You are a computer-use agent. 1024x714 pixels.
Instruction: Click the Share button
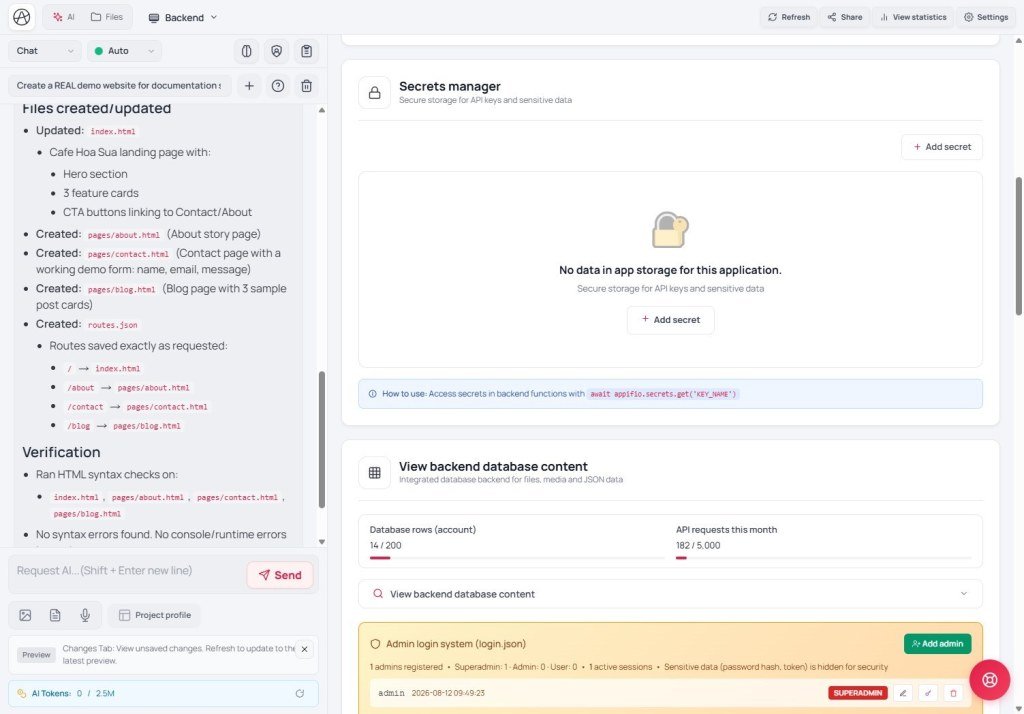pyautogui.click(x=845, y=17)
